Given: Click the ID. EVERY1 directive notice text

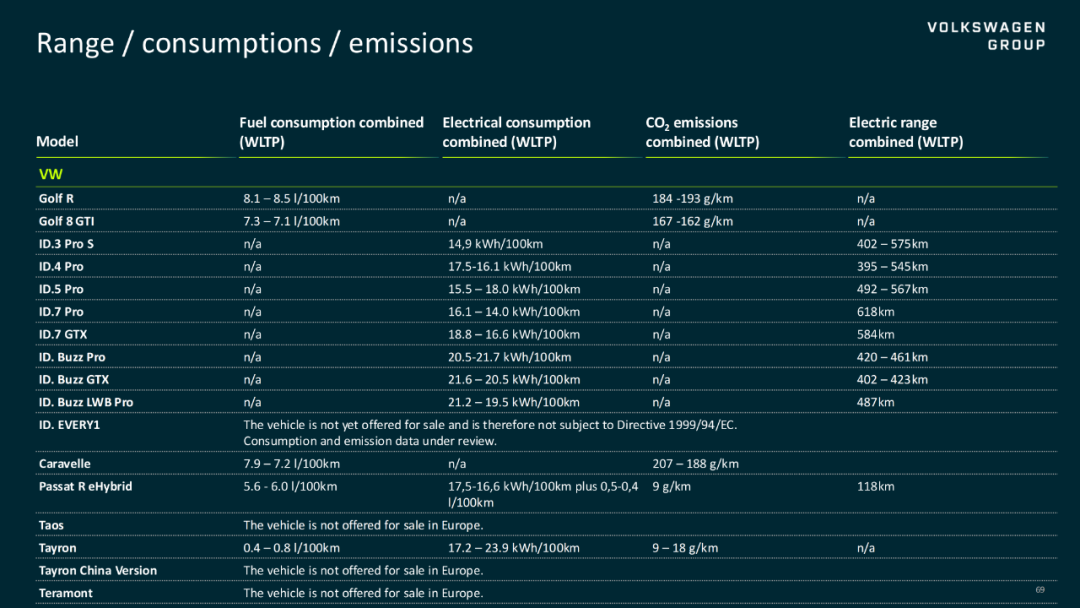Looking at the screenshot, I should 490,433.
